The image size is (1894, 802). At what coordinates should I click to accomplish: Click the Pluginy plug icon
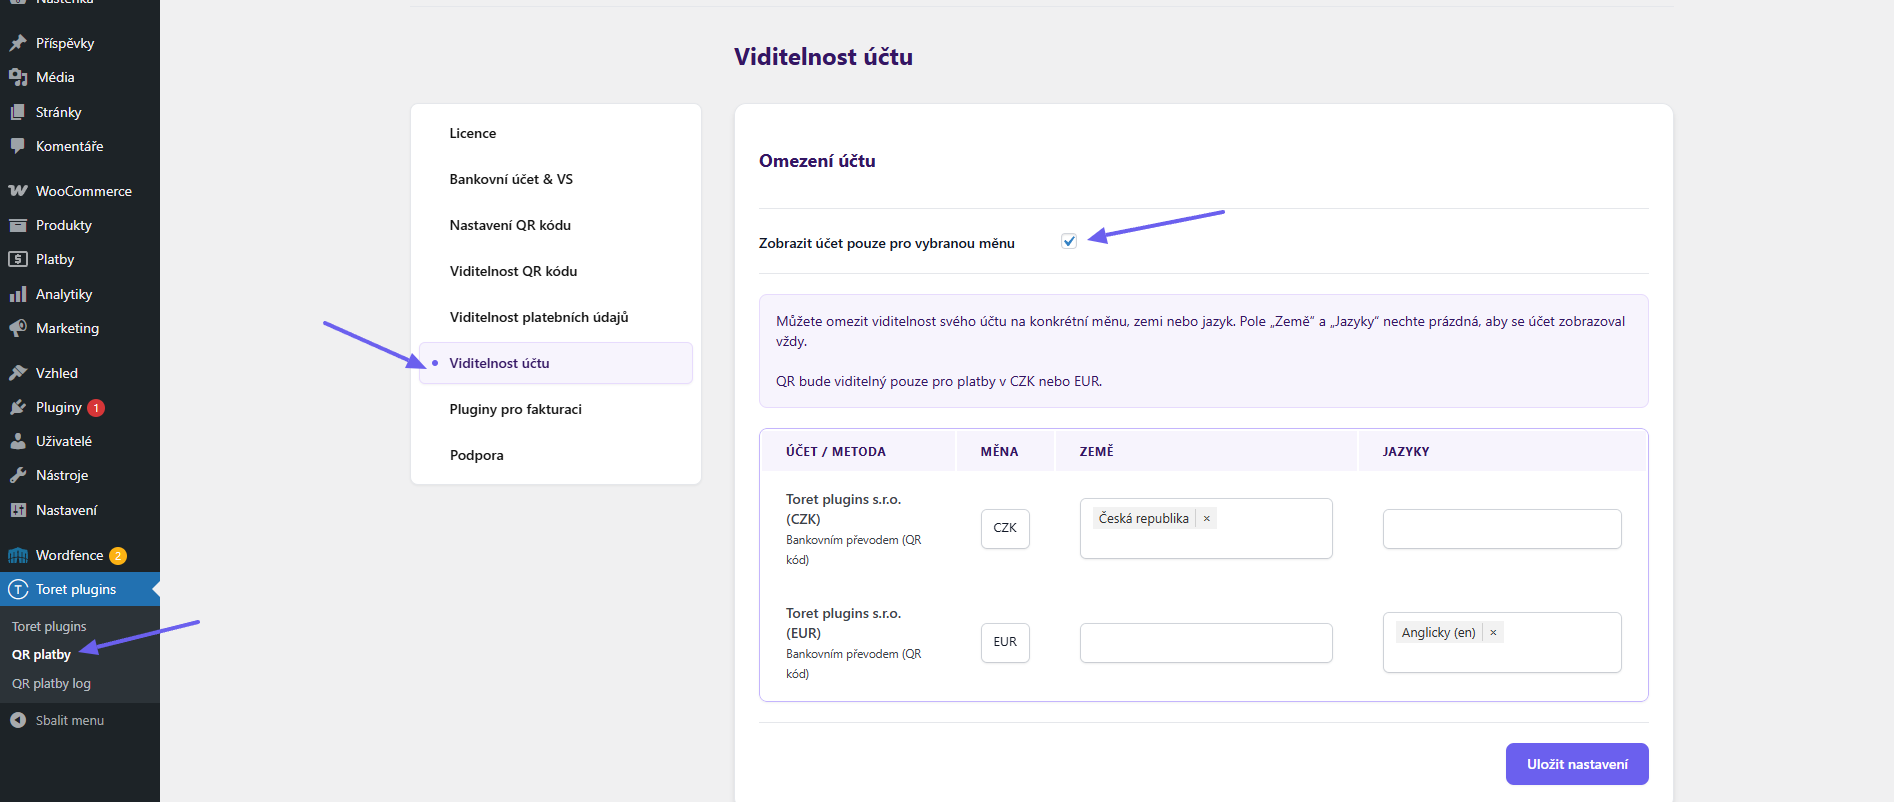tap(18, 407)
